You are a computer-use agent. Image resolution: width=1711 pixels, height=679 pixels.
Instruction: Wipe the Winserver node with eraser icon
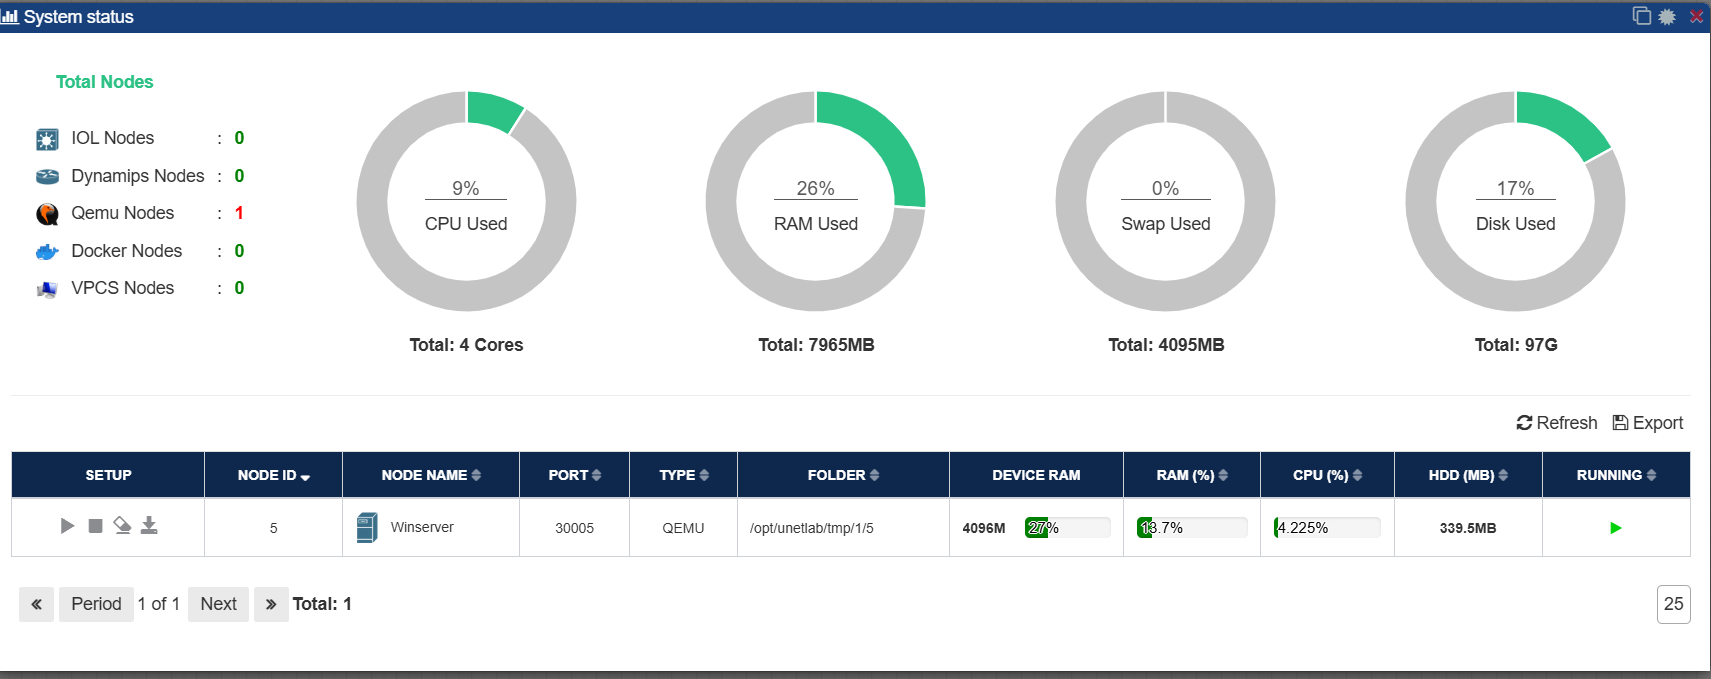click(x=122, y=525)
